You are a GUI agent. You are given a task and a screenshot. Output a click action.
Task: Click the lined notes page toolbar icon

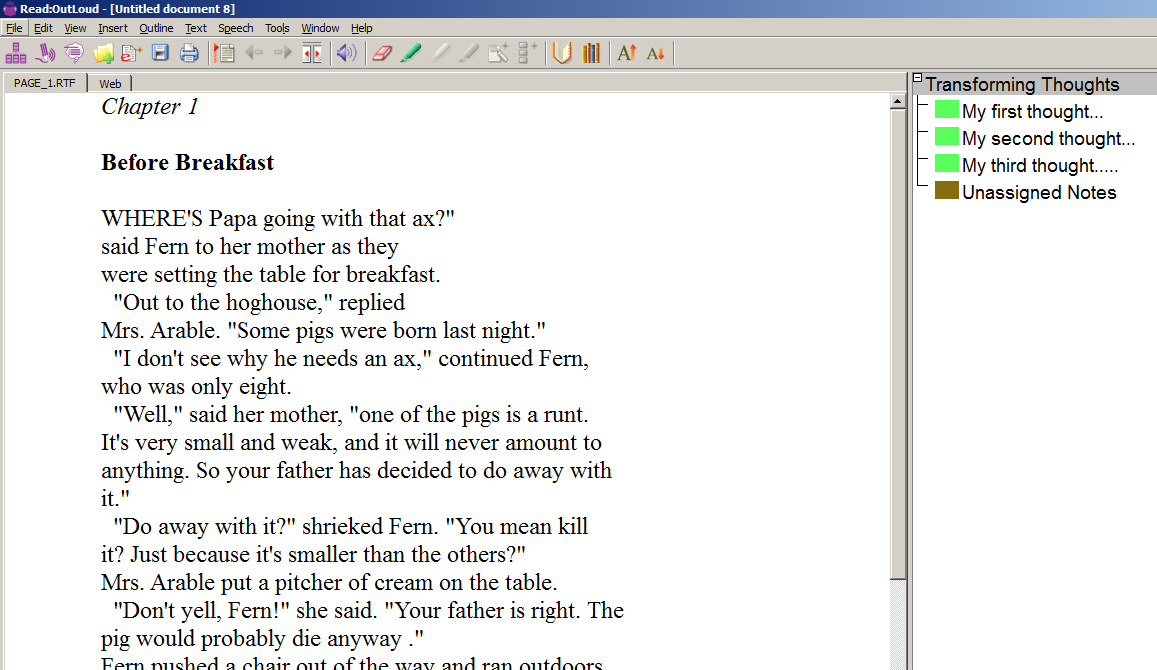[224, 53]
